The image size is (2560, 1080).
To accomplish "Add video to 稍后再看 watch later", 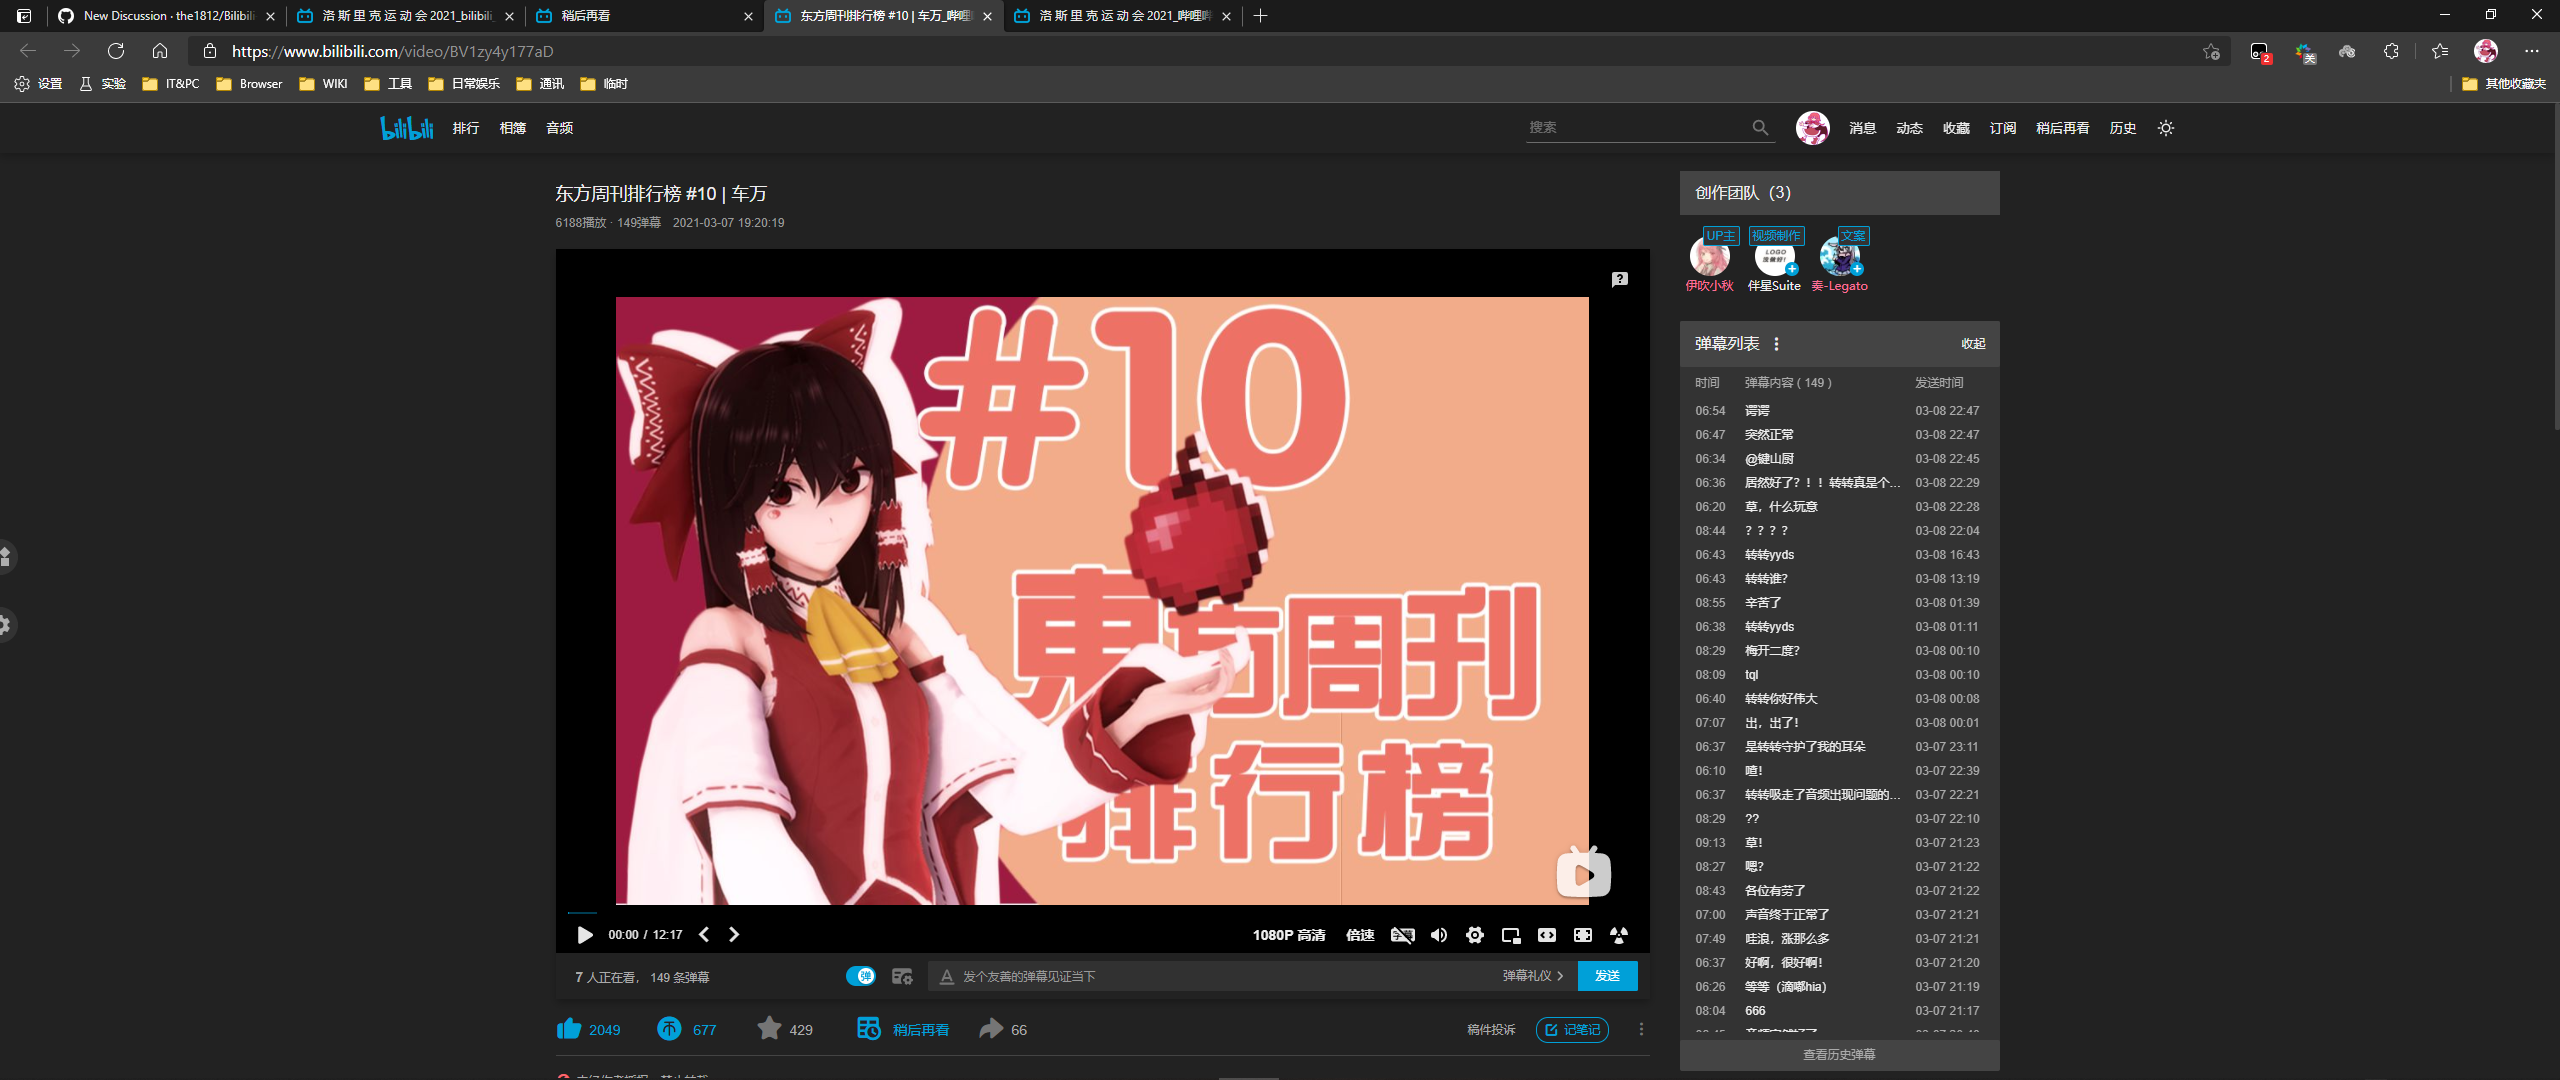I will pyautogui.click(x=903, y=1029).
